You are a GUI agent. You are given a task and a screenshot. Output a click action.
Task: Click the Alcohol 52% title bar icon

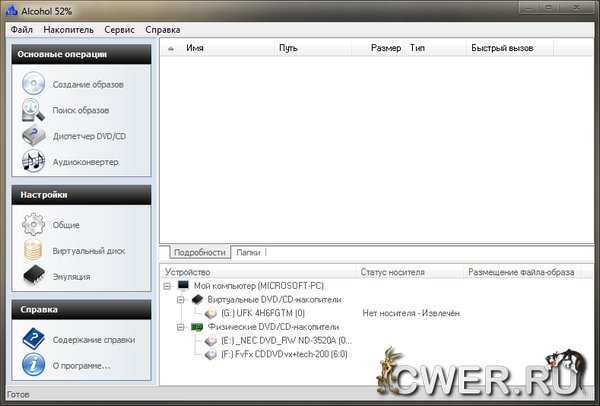click(x=11, y=11)
